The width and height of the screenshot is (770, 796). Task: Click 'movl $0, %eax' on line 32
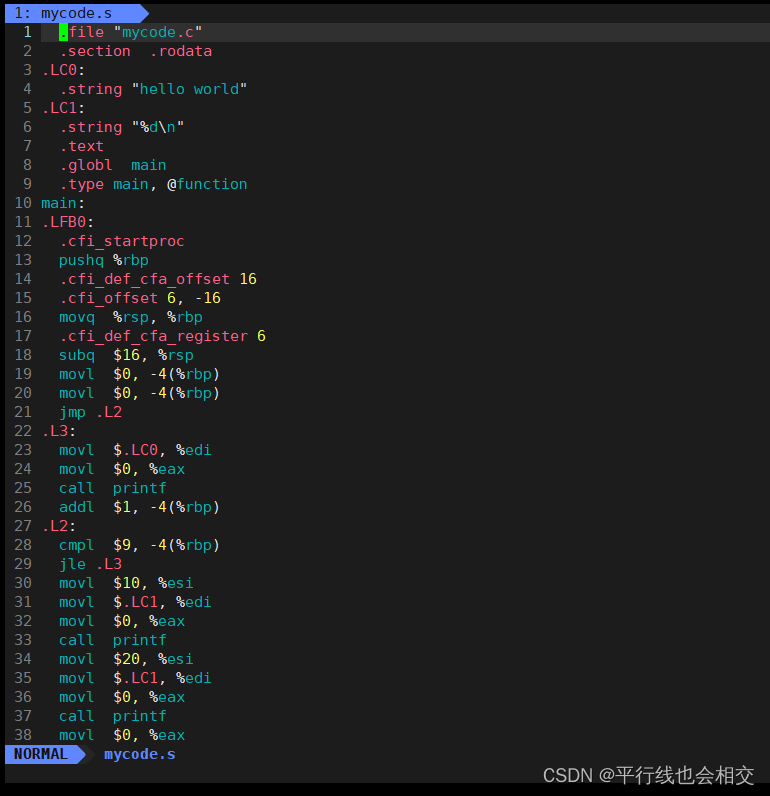click(x=122, y=621)
